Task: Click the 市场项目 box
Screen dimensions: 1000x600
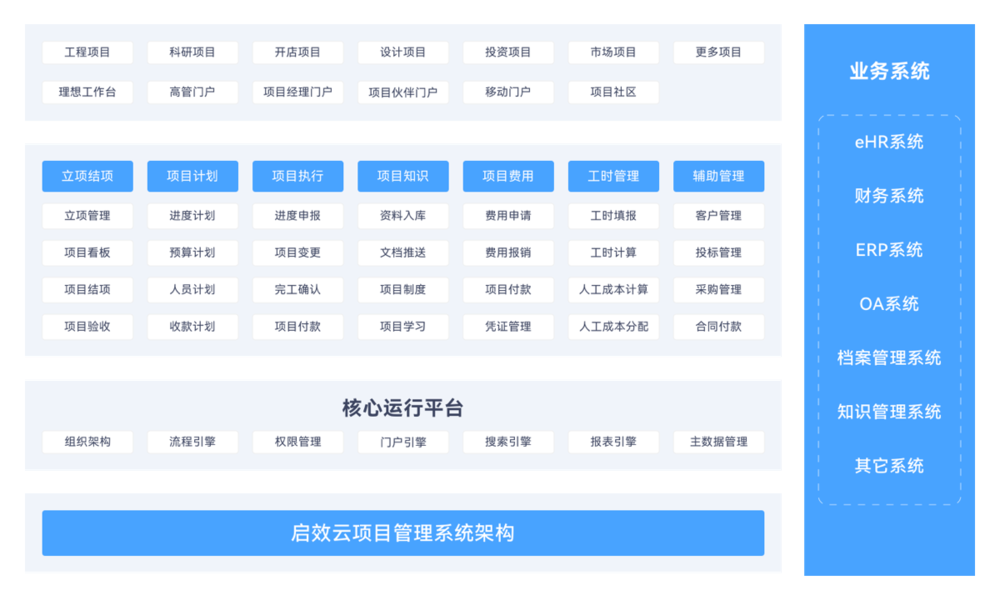Action: (x=614, y=52)
